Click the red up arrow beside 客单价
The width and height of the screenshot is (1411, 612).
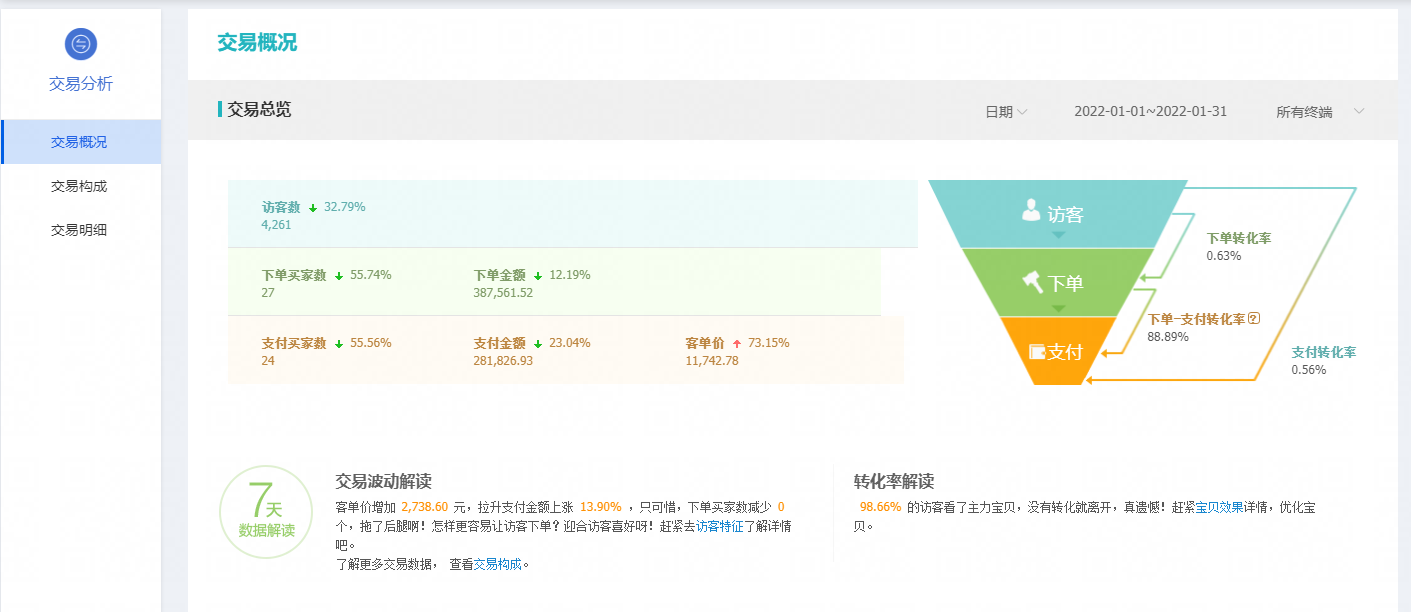point(737,344)
